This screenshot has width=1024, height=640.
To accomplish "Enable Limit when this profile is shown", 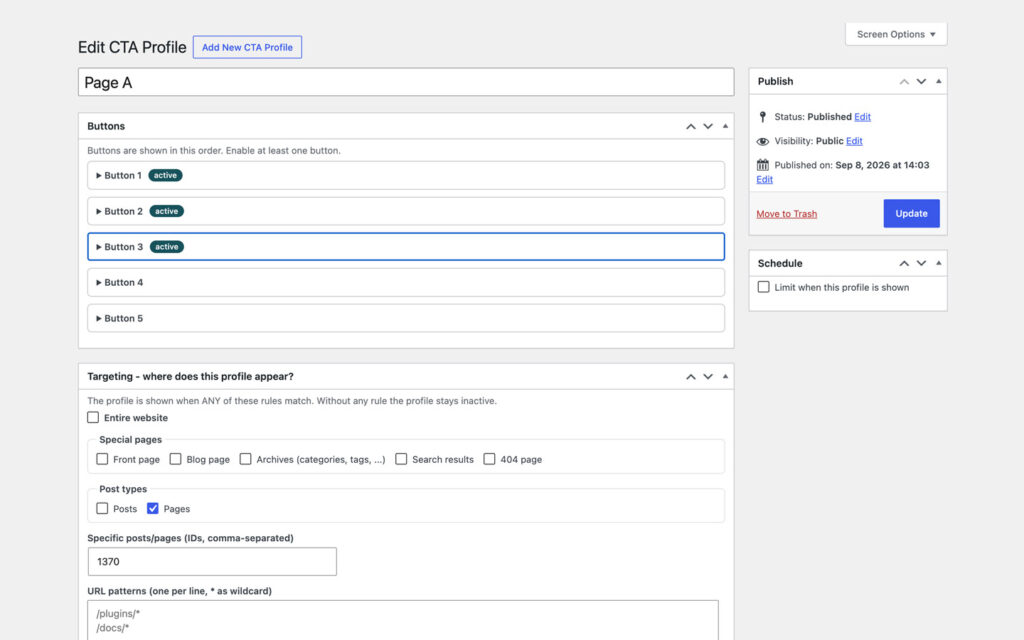I will coord(763,287).
